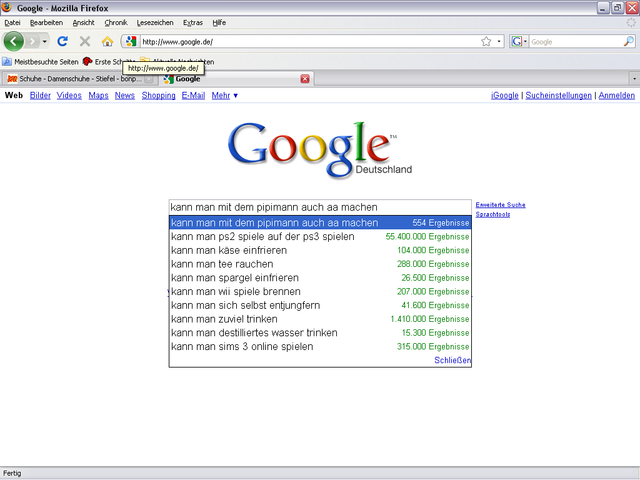This screenshot has width=640, height=480.
Task: Select suggestion 'kann man wii spiele brennen'
Action: (320, 292)
